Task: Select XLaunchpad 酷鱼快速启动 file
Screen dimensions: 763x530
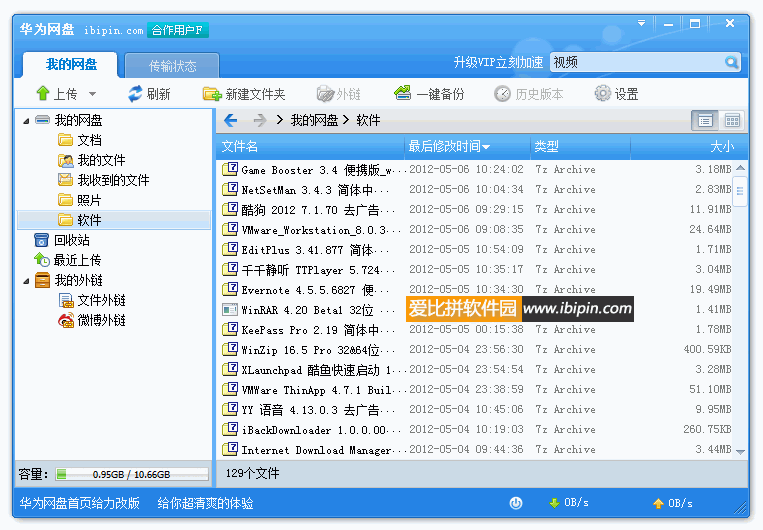Action: click(x=475, y=369)
